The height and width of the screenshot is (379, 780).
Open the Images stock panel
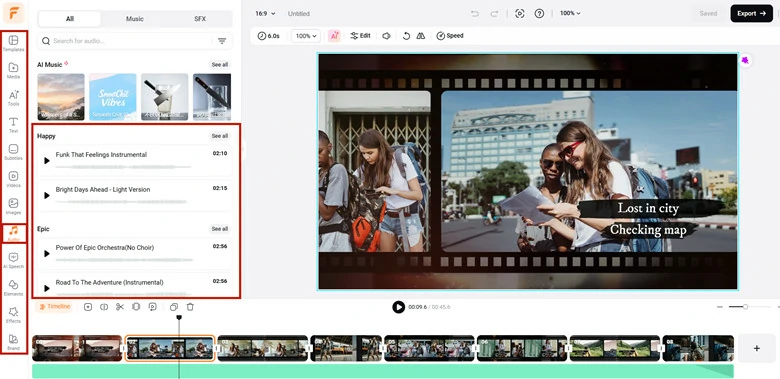pos(13,206)
